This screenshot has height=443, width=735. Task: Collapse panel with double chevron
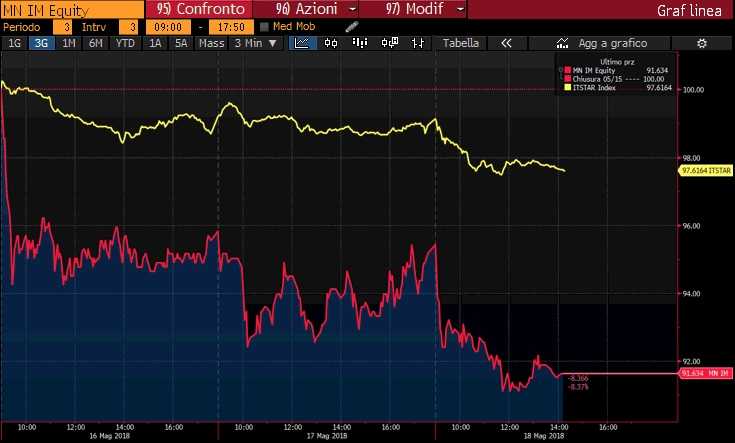pos(506,43)
